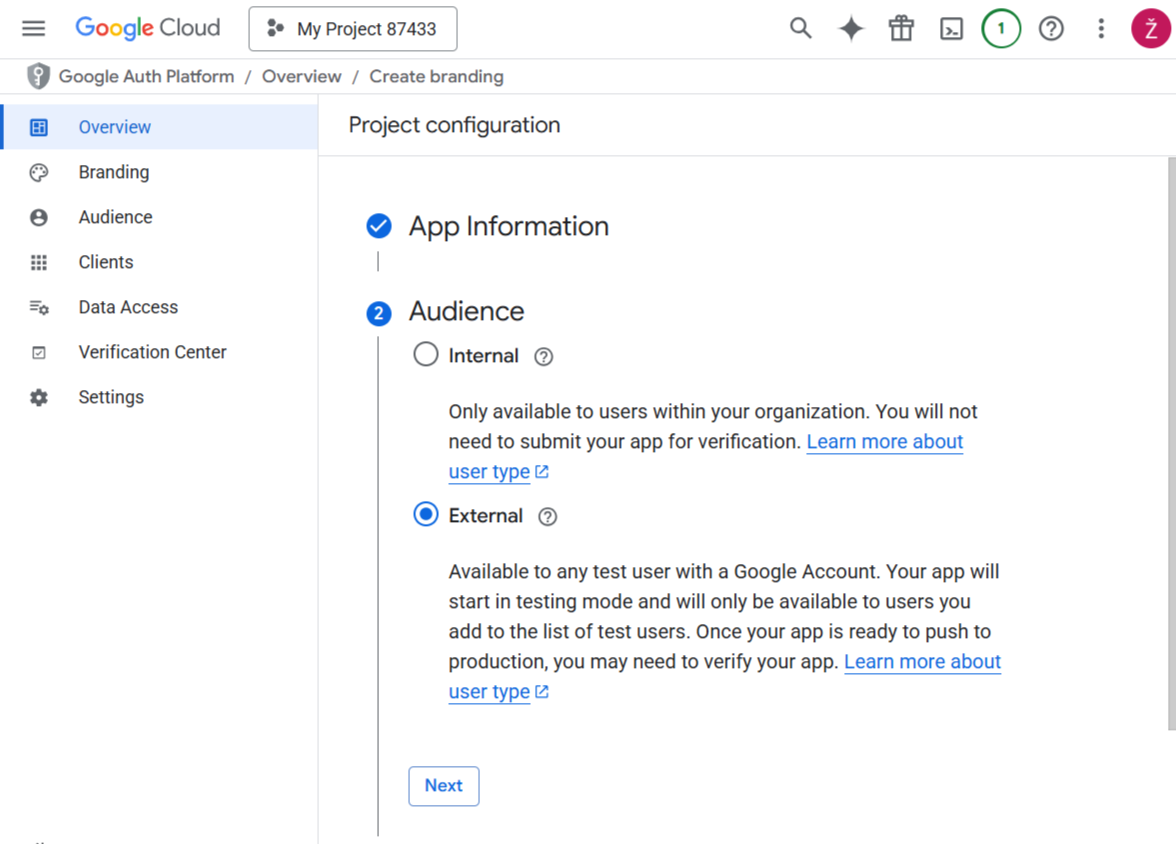Open the three-dot overflow menu

coord(1100,28)
